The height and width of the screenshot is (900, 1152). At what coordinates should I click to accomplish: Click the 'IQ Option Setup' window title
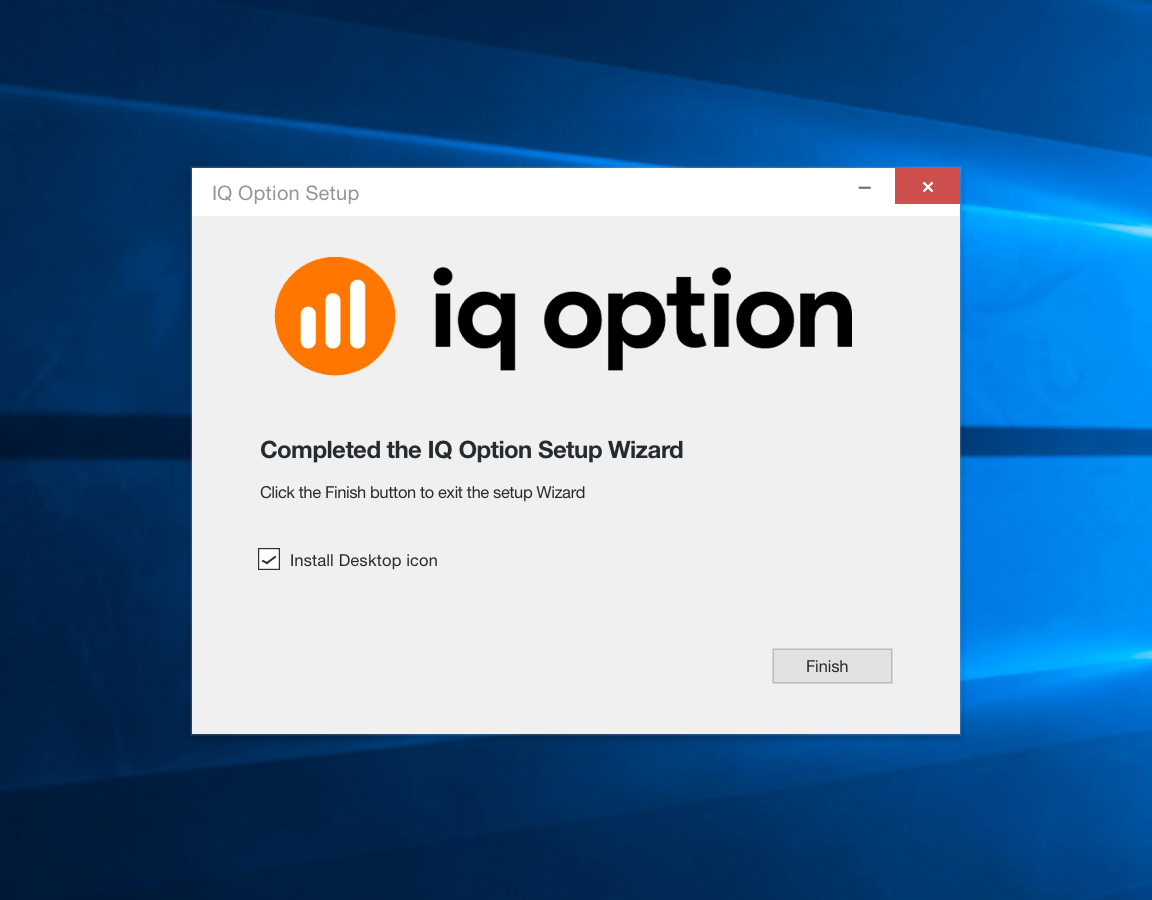pos(285,193)
